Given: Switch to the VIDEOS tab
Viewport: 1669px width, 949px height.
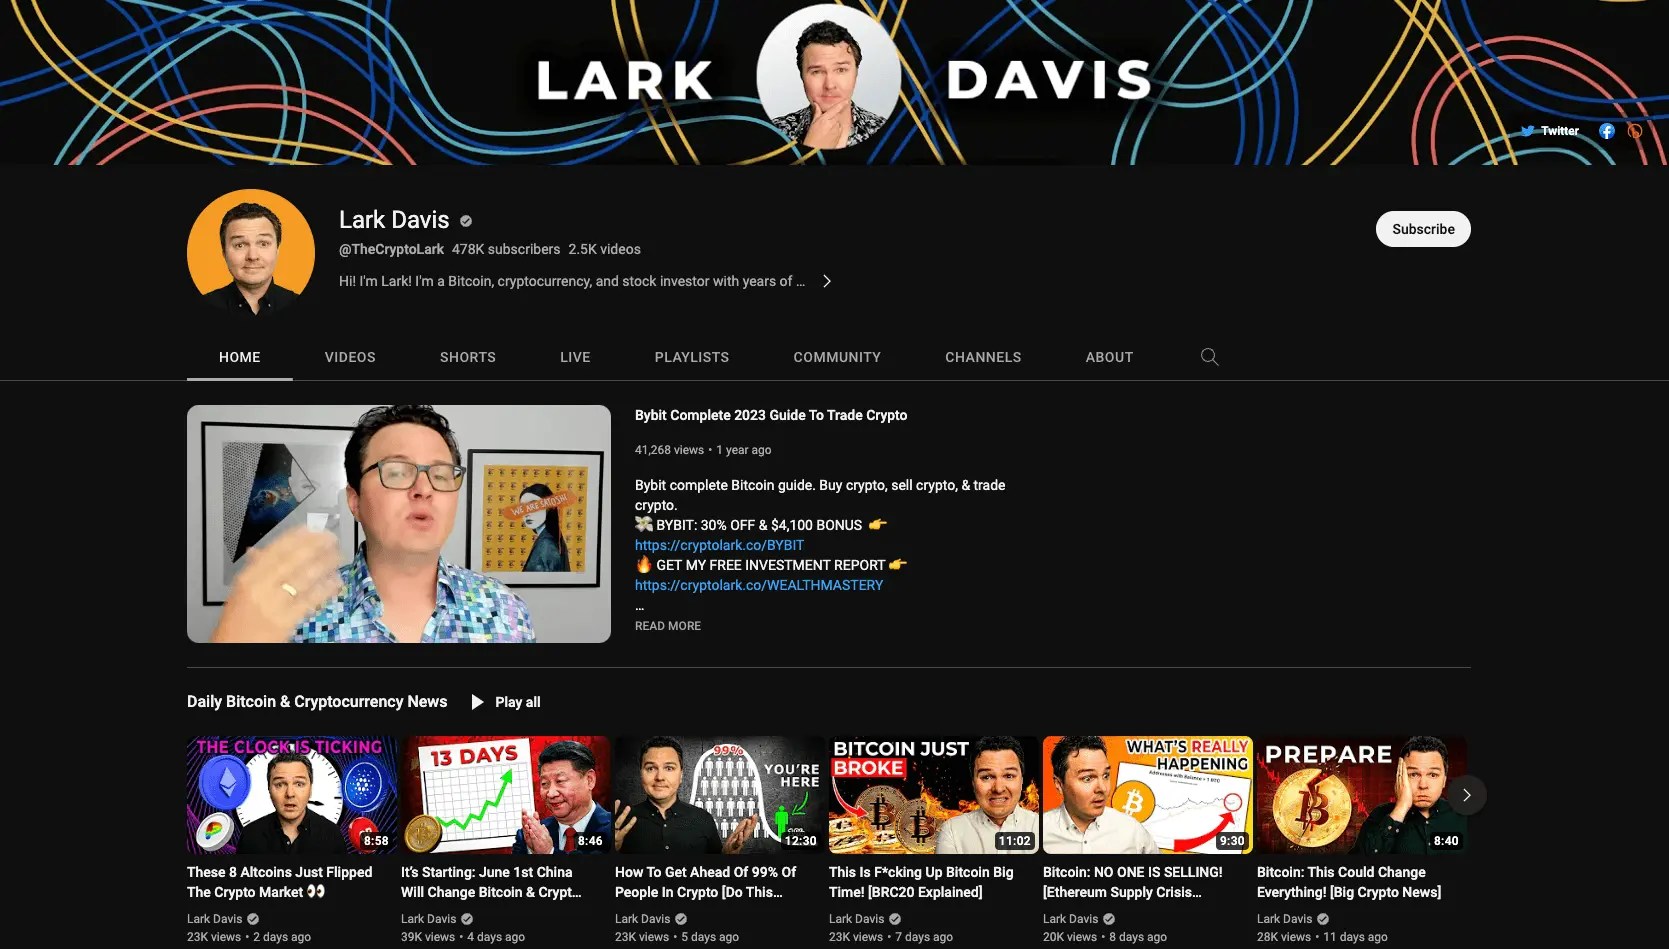Looking at the screenshot, I should click(349, 357).
